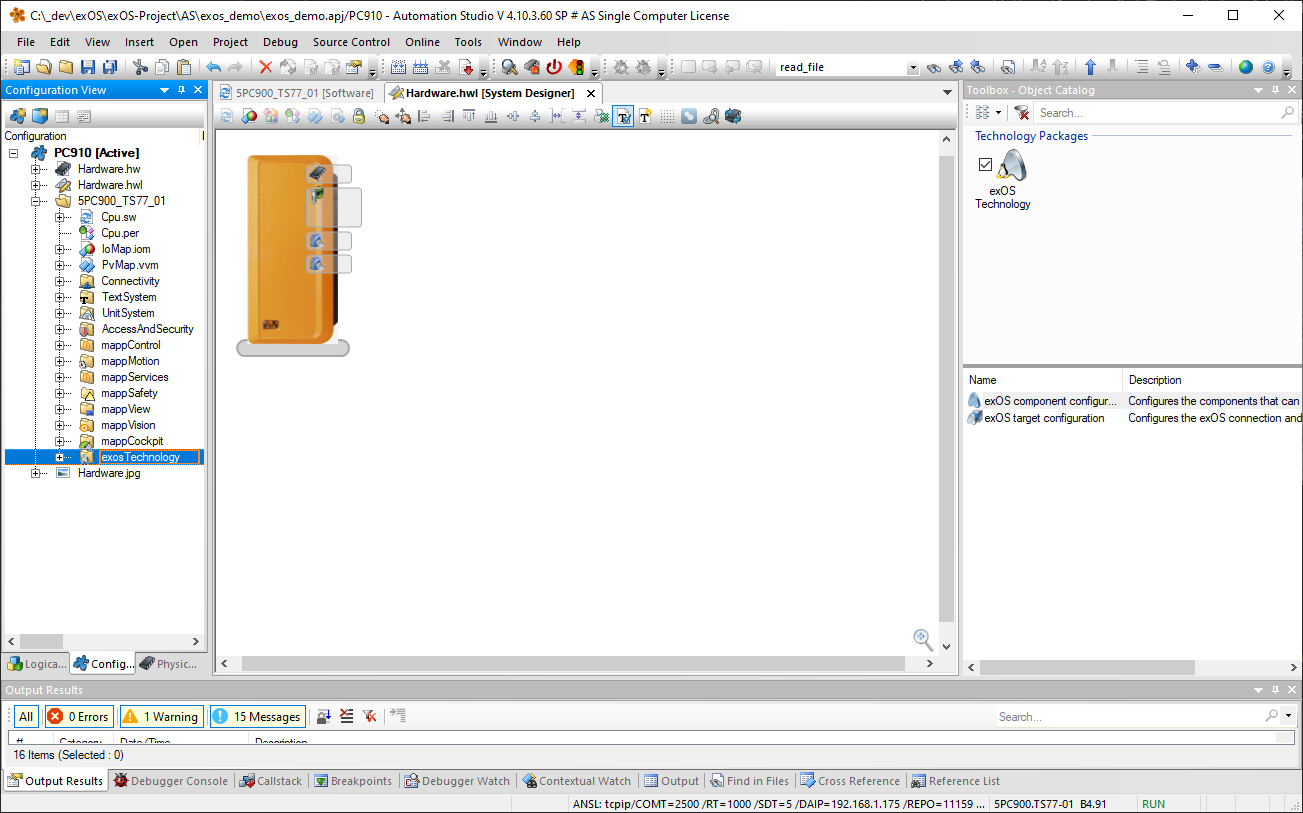Click the Paste clipboard icon

tap(184, 67)
